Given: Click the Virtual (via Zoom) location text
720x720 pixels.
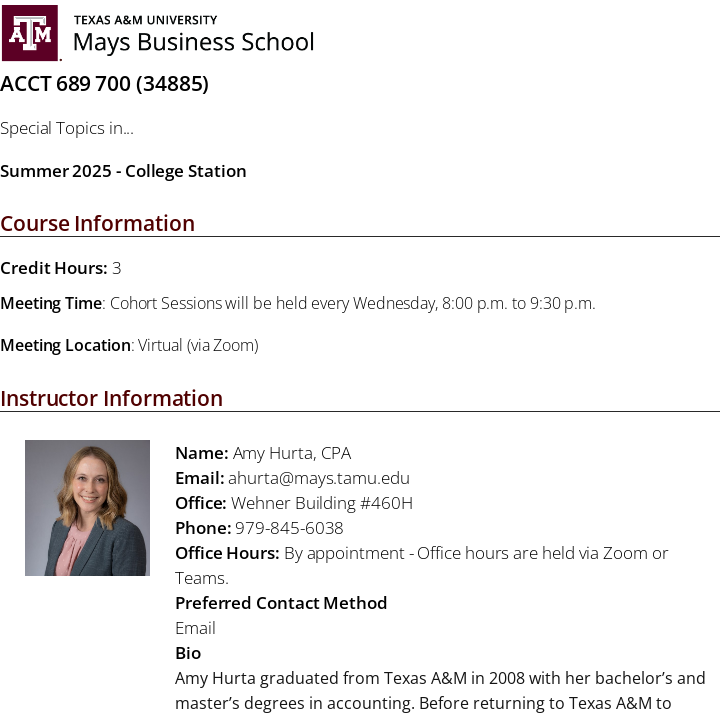Looking at the screenshot, I should coord(198,345).
